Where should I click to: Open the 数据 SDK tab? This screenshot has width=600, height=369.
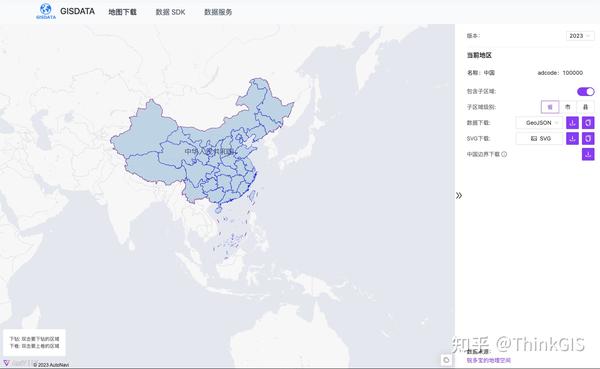click(170, 12)
